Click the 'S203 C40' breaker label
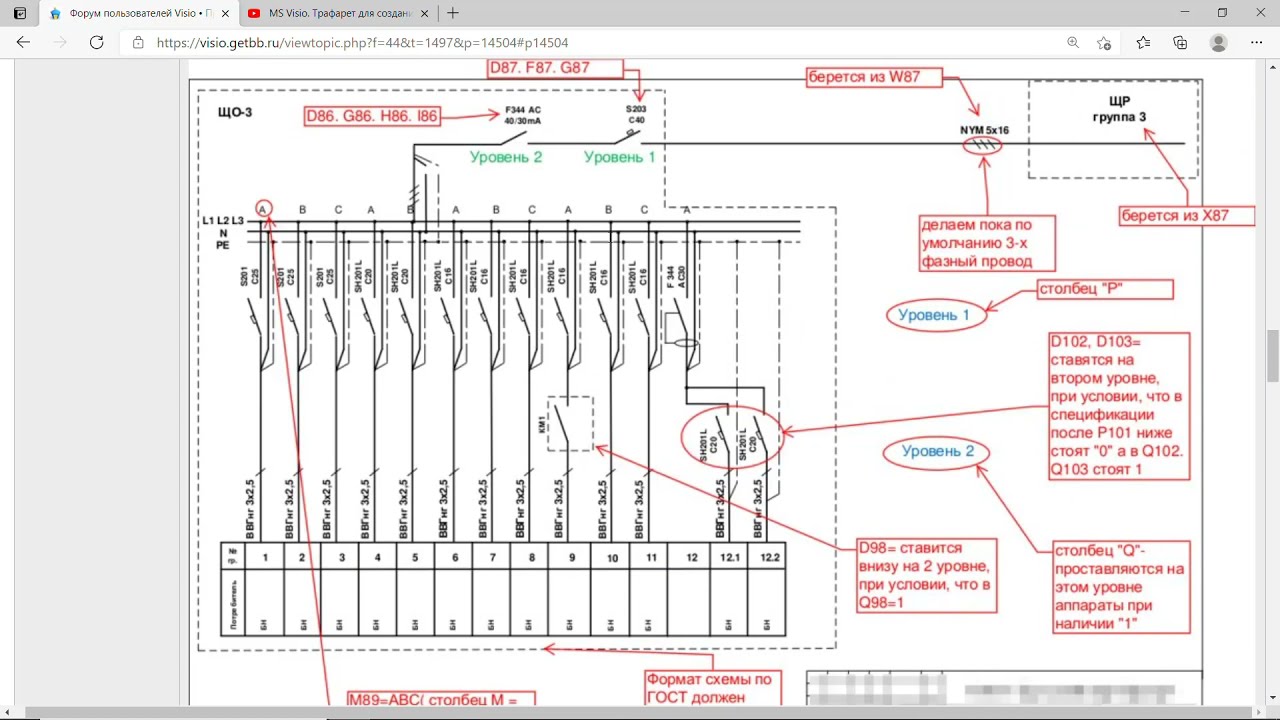This screenshot has height=720, width=1280. click(x=636, y=114)
